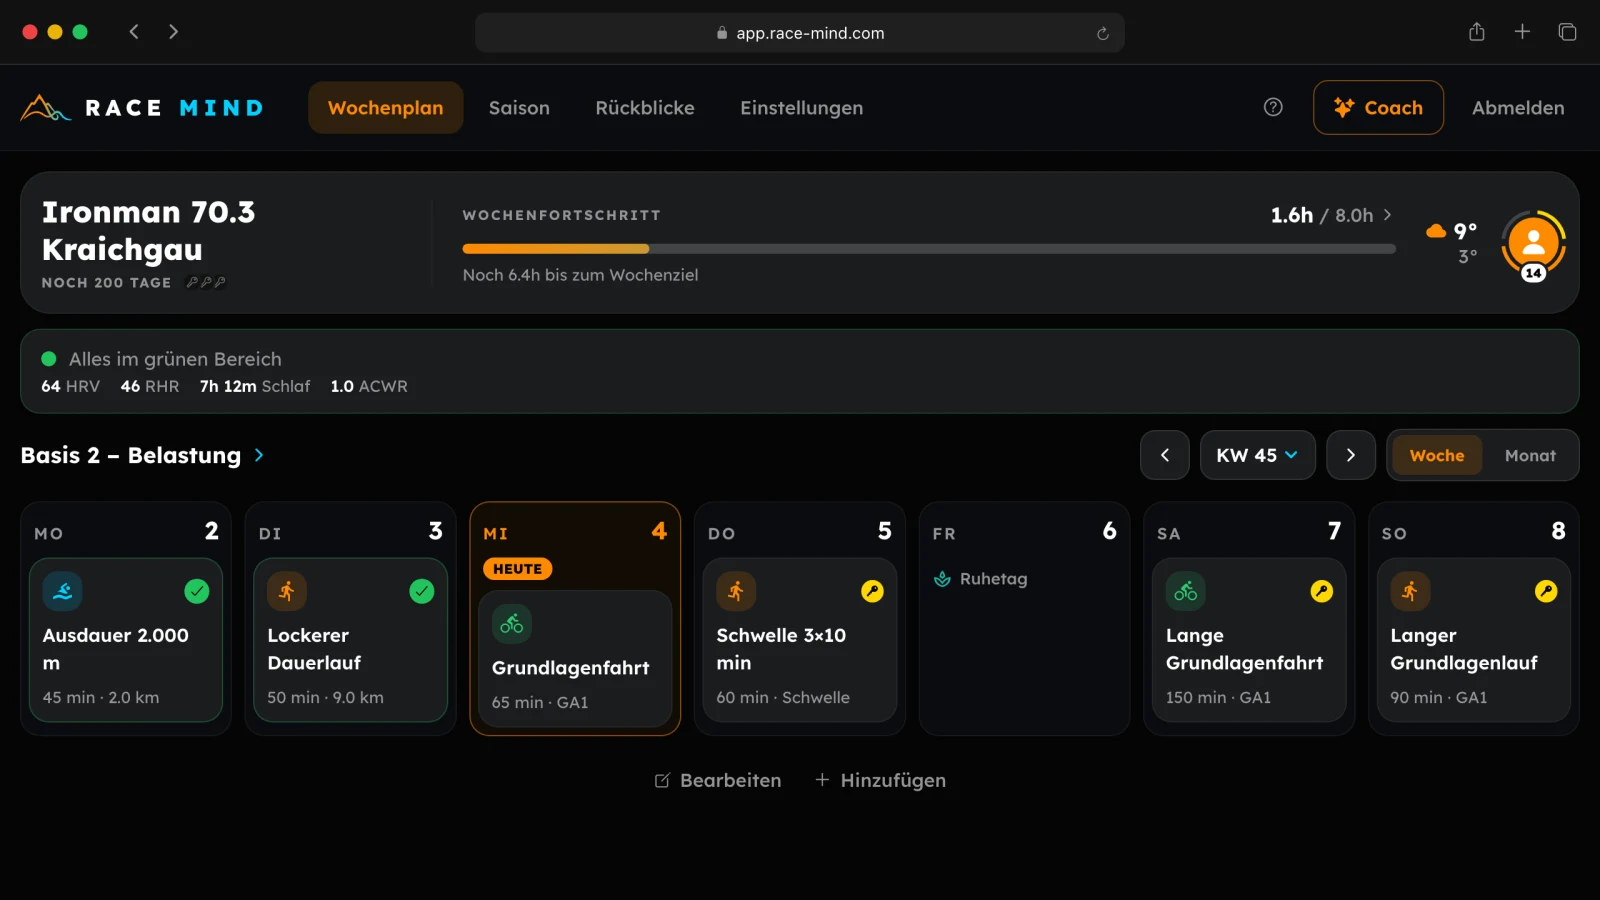The width and height of the screenshot is (1600, 900).
Task: Click the Wochenfortschritt progress bar
Action: 929,249
